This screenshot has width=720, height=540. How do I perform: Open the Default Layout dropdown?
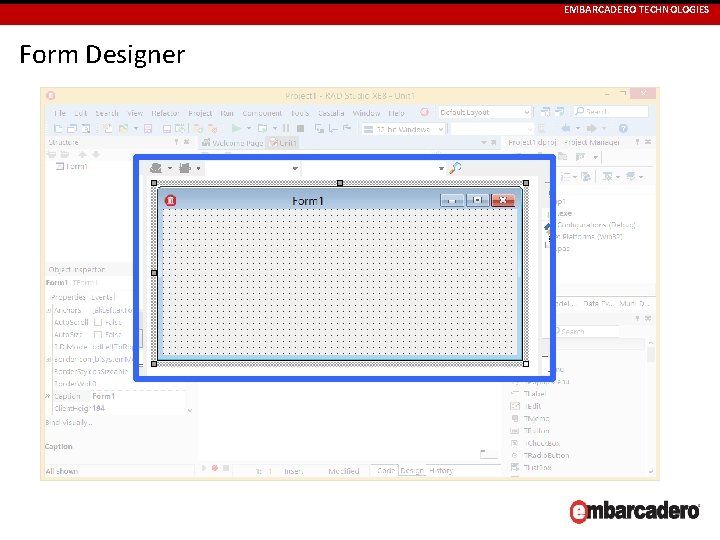tap(485, 112)
